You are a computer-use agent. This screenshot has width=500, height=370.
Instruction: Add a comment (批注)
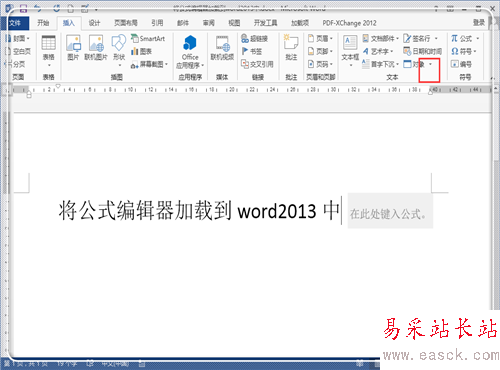coord(291,48)
